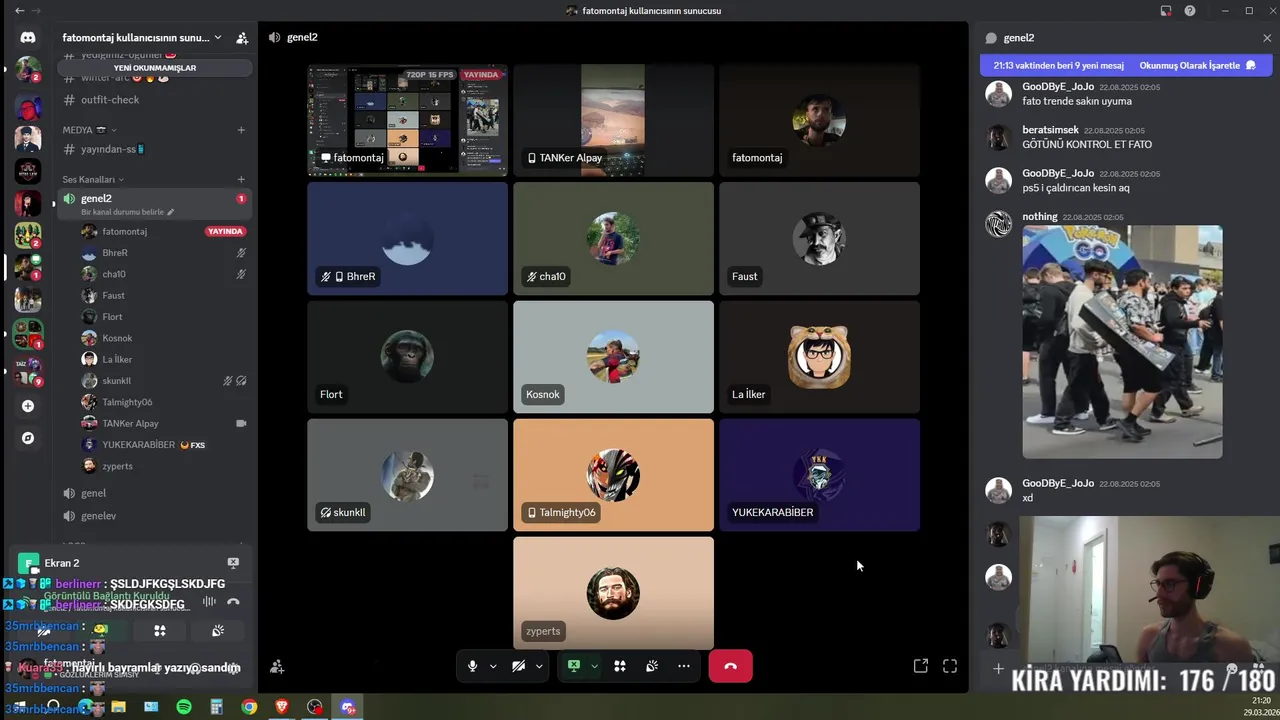
Task: Collapse the Ses Kanalları category
Action: pos(93,180)
